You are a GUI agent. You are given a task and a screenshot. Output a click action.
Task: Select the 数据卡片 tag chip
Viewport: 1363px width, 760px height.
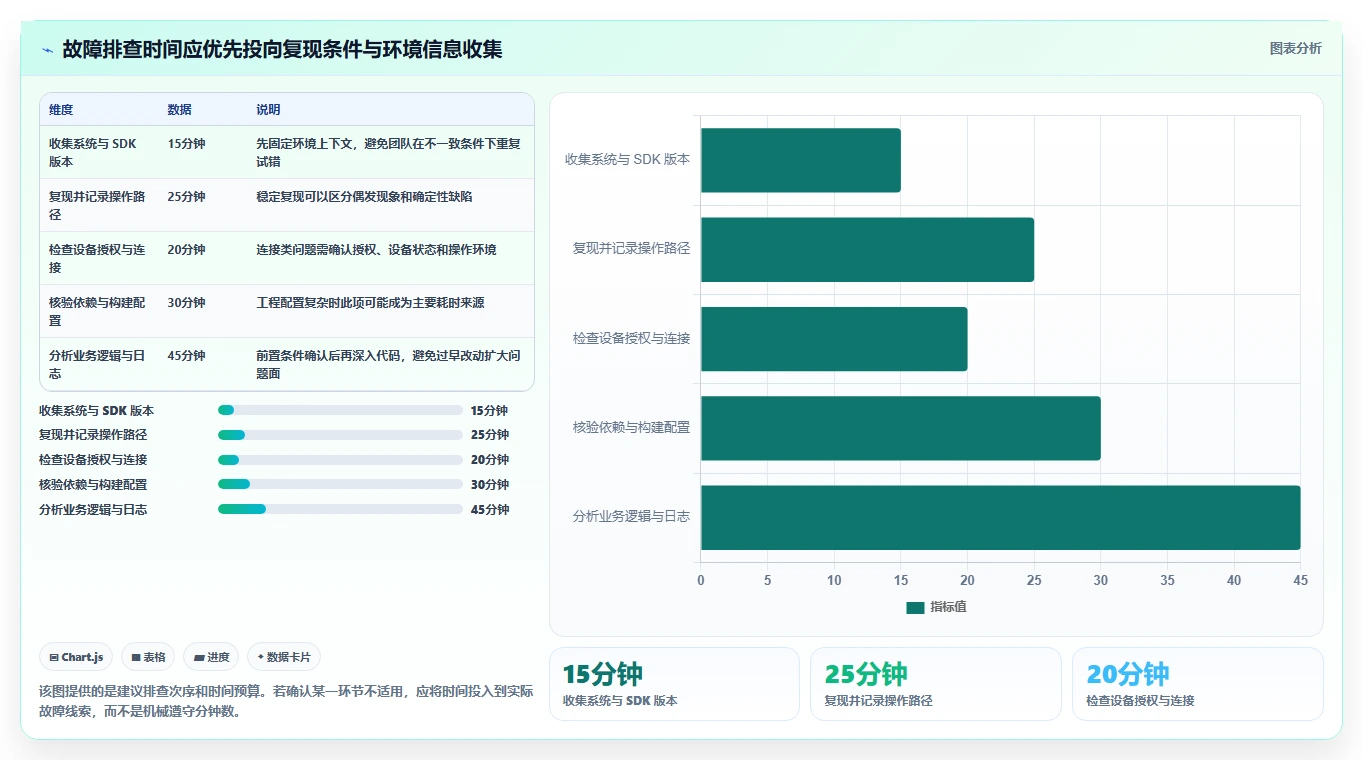click(x=284, y=657)
